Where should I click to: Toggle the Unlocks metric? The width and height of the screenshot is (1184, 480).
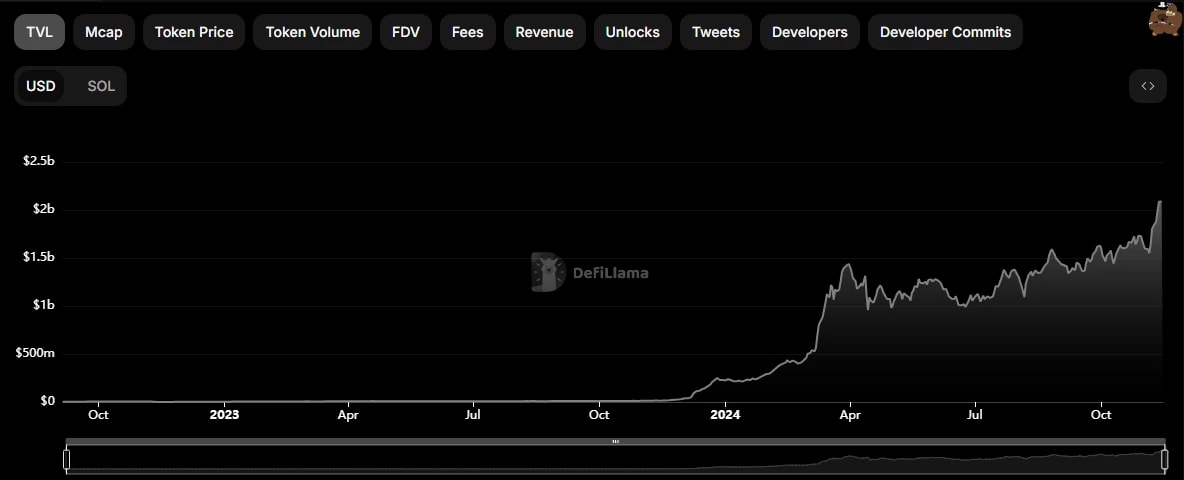point(633,32)
